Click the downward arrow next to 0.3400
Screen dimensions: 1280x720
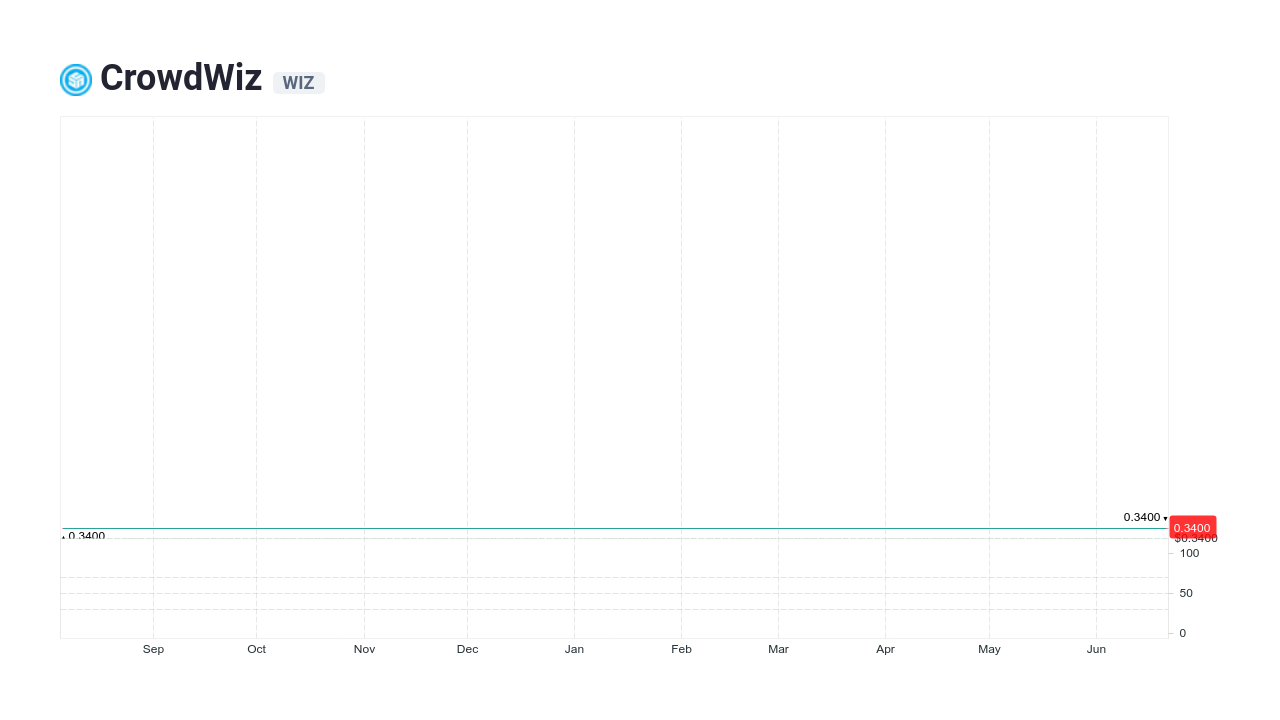1165,518
